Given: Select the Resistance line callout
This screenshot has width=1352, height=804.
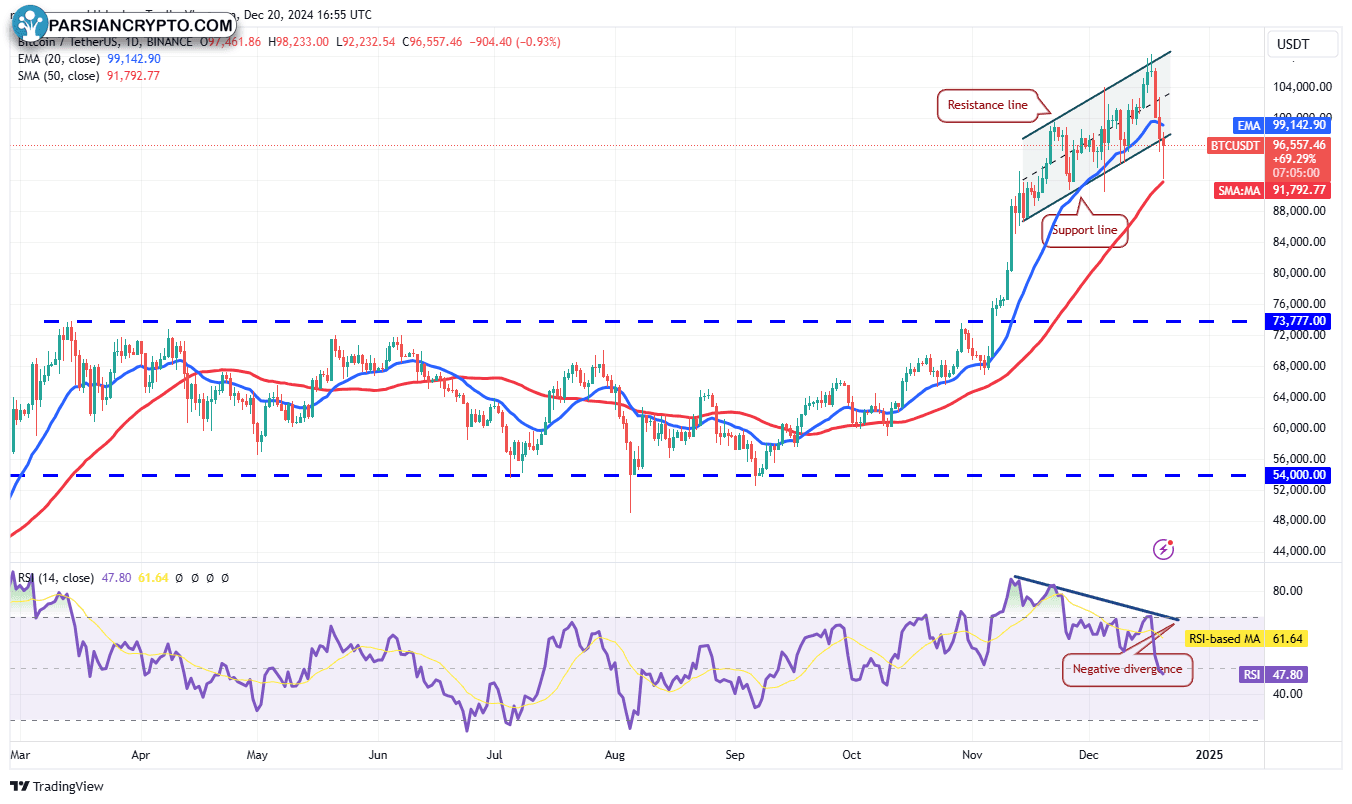Looking at the screenshot, I should click(x=988, y=105).
